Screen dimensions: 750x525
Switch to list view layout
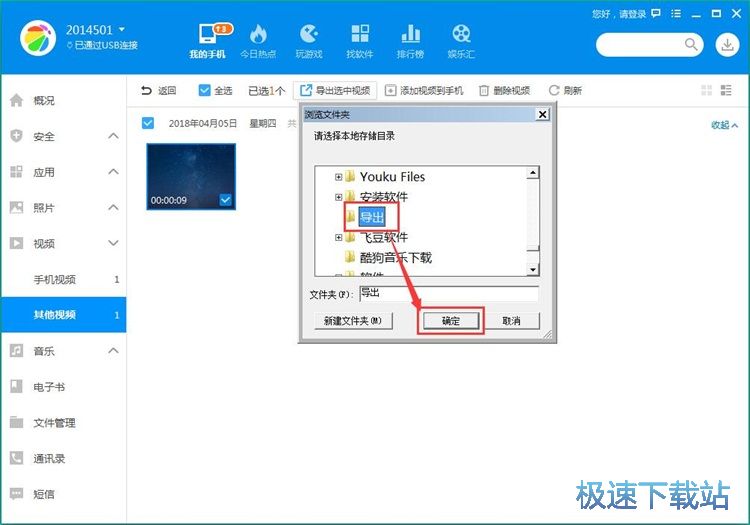726,90
